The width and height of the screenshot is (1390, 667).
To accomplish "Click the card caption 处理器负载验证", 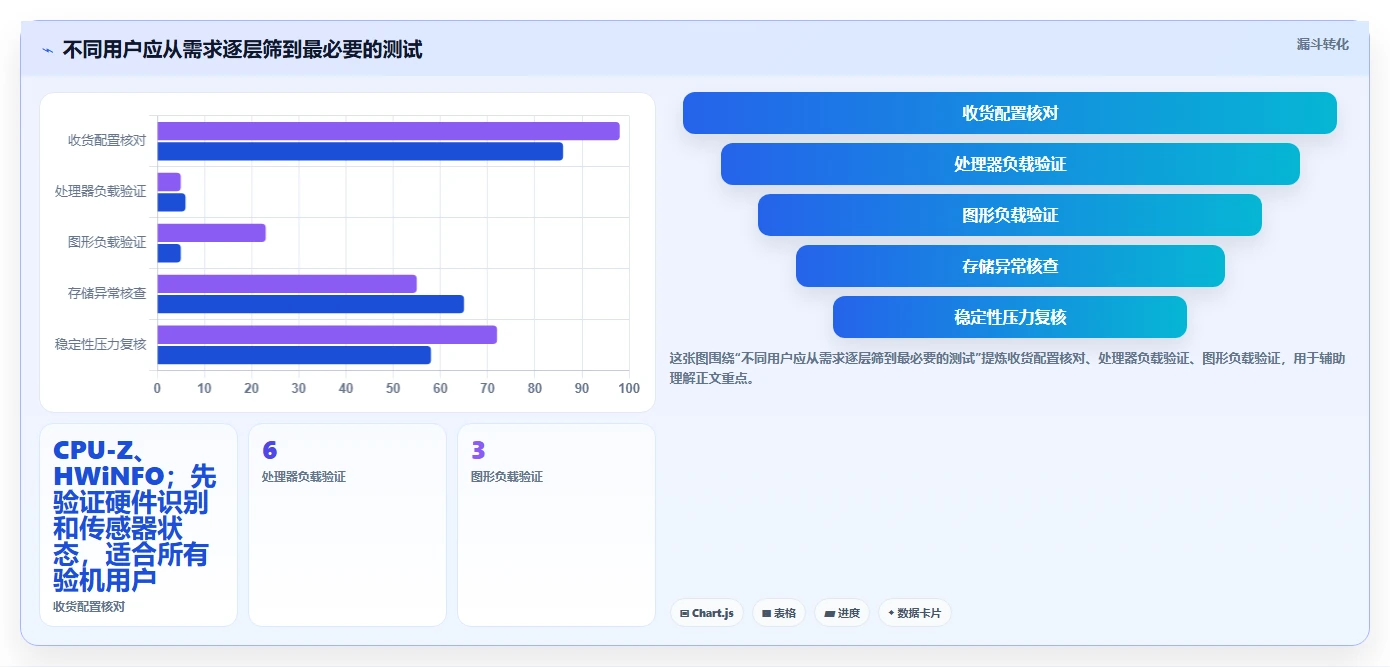I will [304, 477].
